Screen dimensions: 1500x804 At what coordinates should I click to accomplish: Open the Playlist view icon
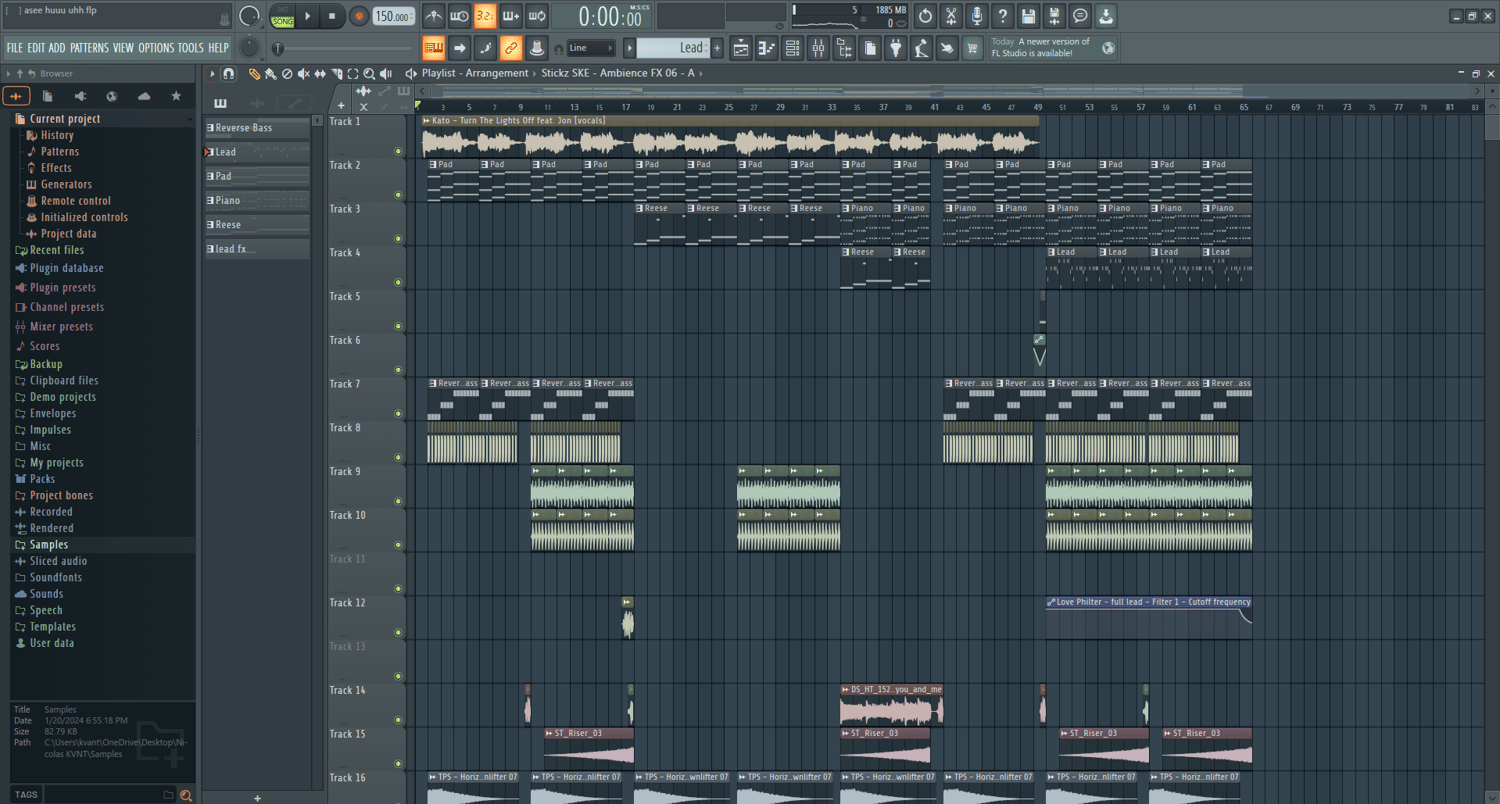[x=741, y=47]
